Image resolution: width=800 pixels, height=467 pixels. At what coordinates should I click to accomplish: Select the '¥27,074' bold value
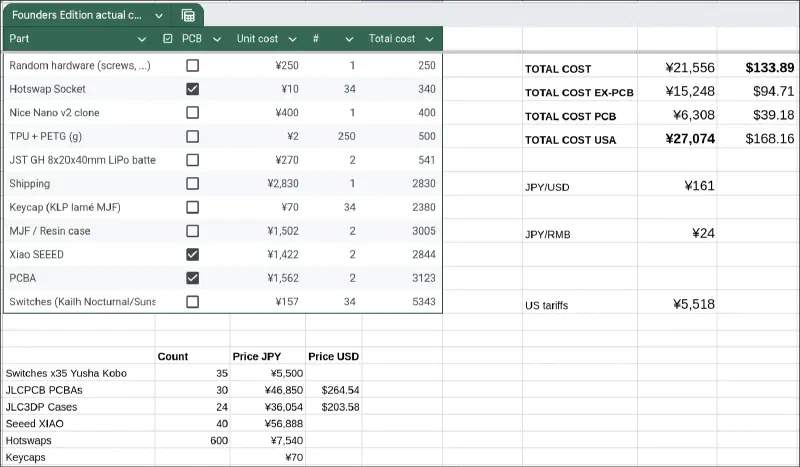pyautogui.click(x=690, y=139)
